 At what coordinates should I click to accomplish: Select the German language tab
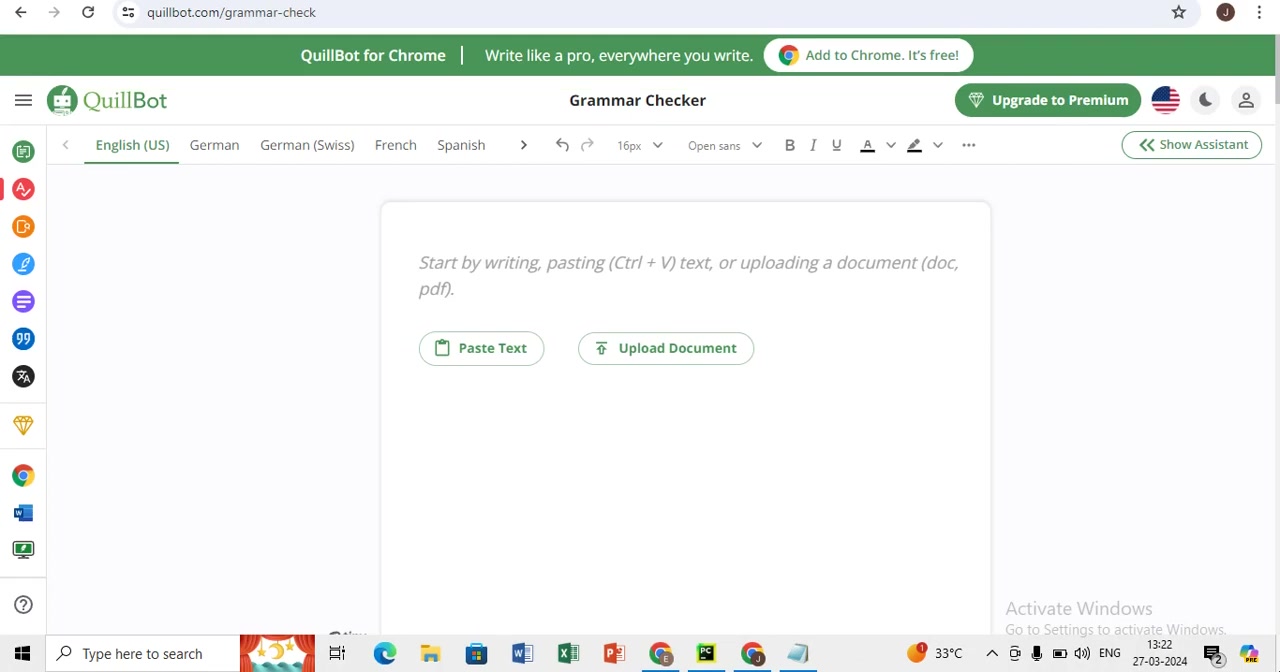click(x=214, y=145)
